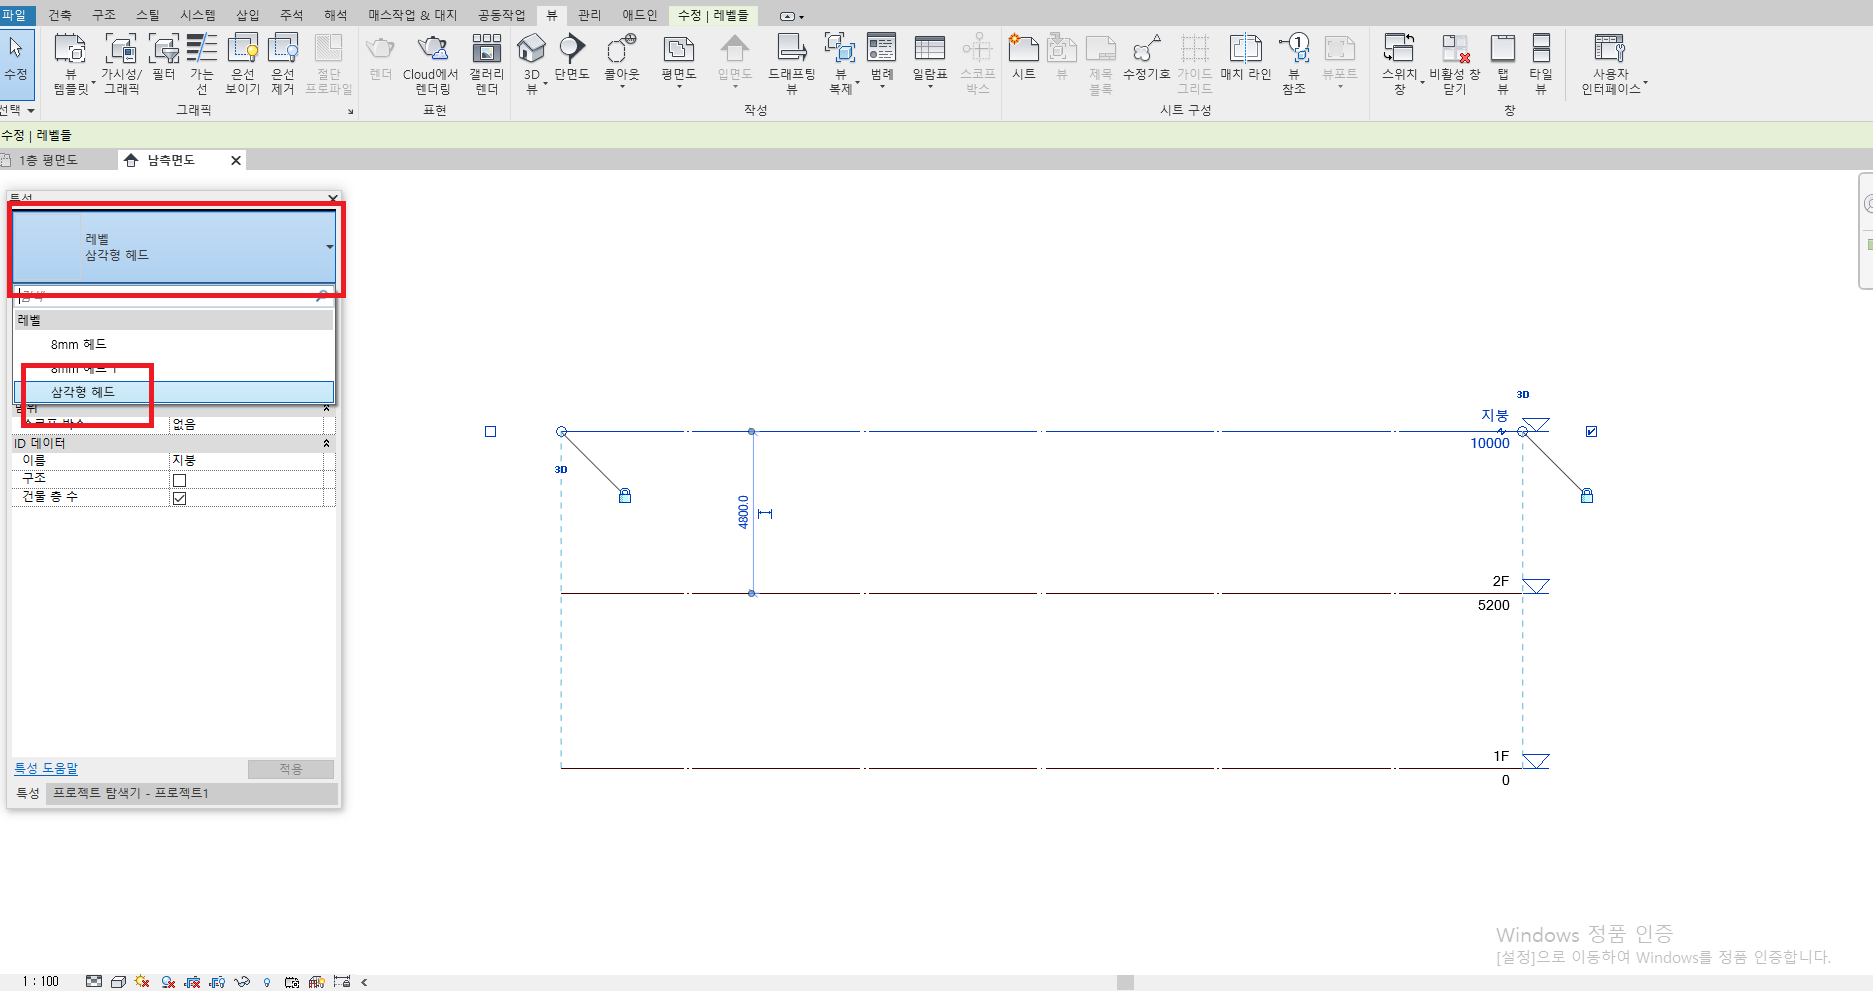Open 사용자 인터페이스 user interface menu

click(x=1611, y=64)
